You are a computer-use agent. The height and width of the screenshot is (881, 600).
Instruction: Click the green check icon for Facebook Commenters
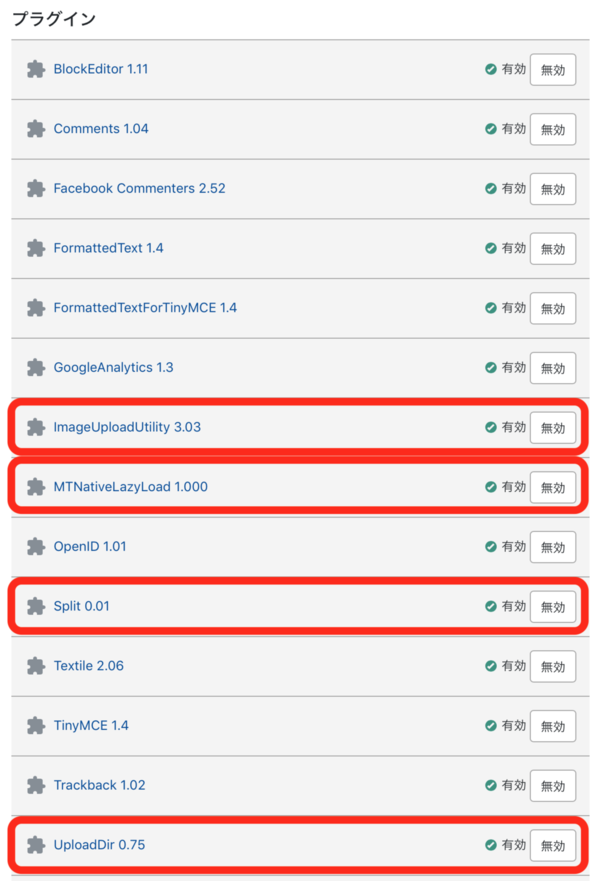click(491, 188)
